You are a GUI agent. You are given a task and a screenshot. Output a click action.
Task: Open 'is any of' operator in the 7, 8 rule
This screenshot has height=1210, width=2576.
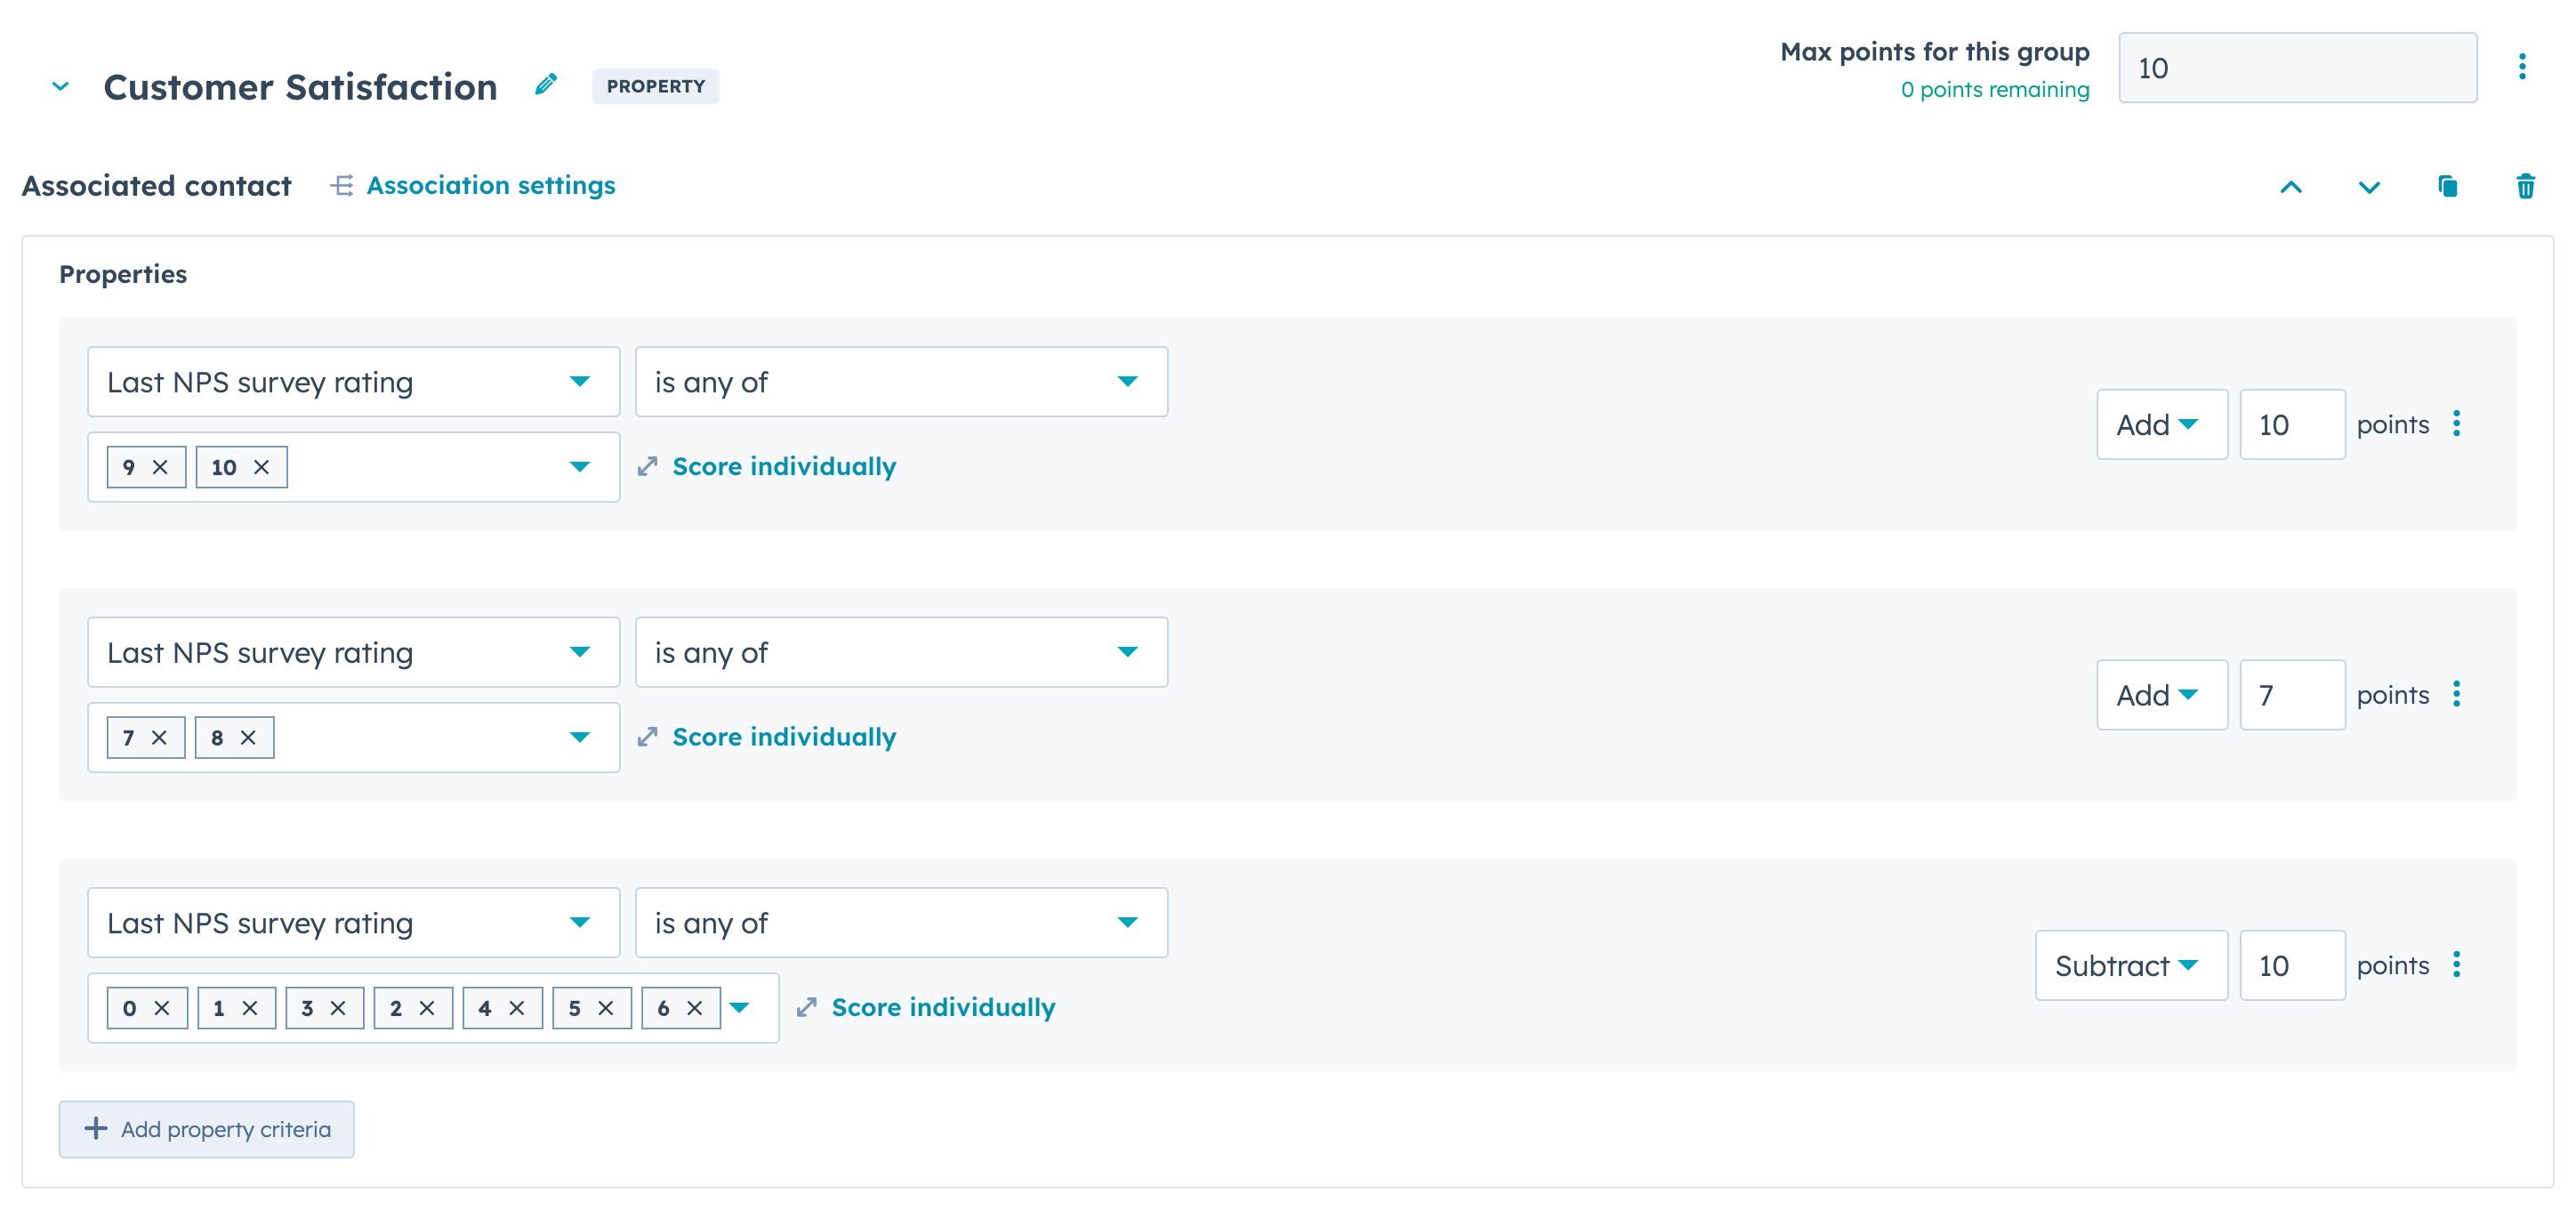tap(901, 652)
